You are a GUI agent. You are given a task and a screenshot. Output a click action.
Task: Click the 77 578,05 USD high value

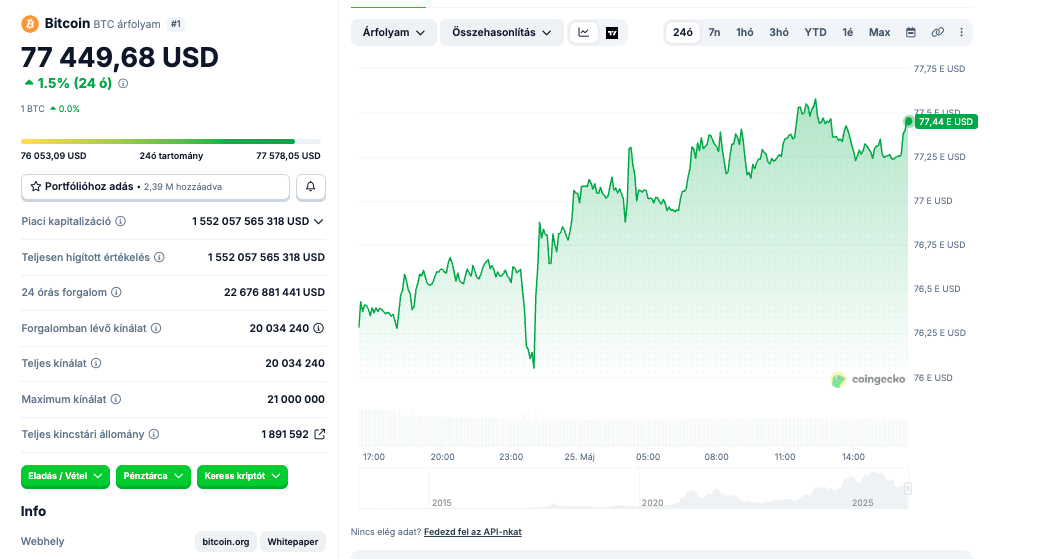click(289, 156)
